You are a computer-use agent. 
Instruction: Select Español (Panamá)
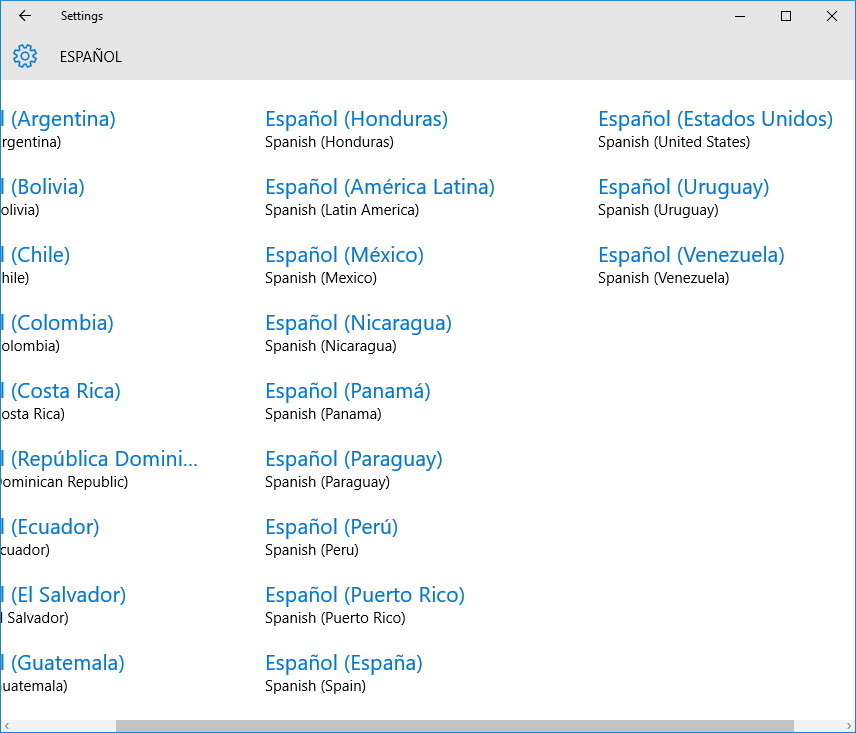click(349, 390)
